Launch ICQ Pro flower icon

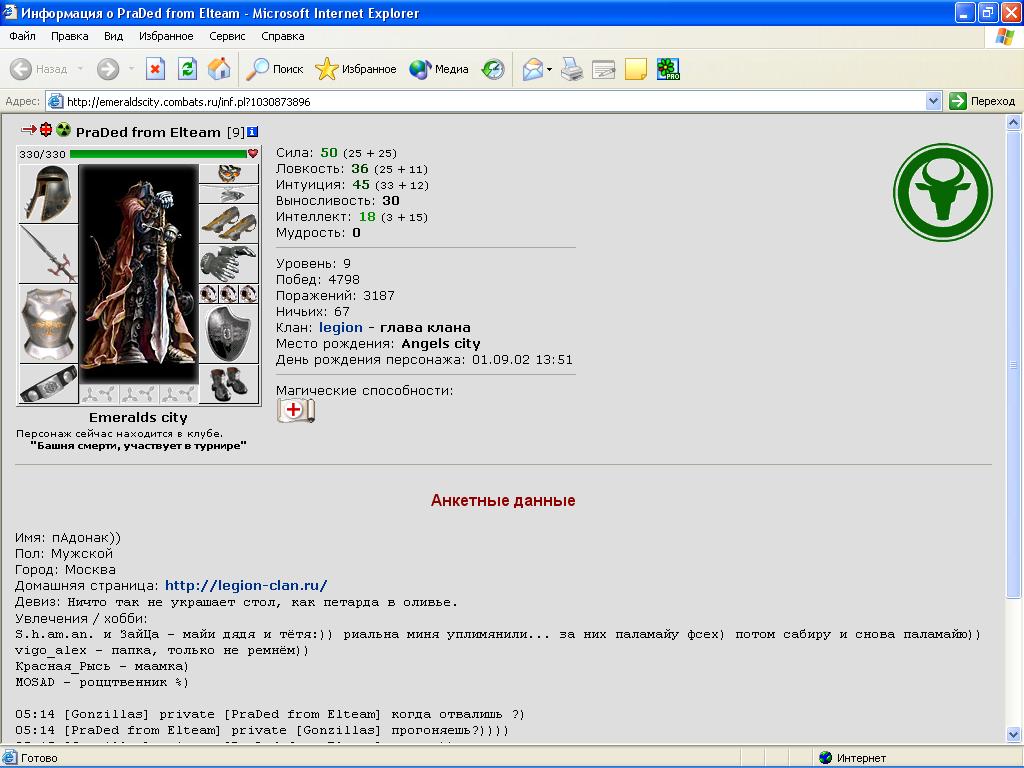[668, 69]
